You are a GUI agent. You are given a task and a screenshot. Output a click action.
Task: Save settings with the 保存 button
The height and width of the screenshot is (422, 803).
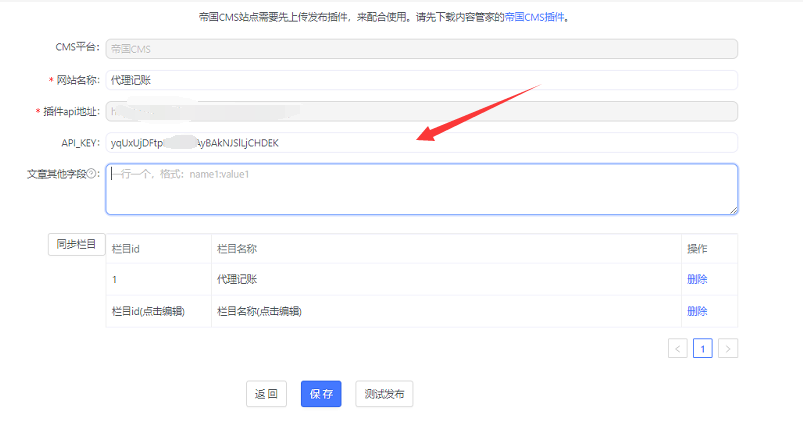click(321, 394)
